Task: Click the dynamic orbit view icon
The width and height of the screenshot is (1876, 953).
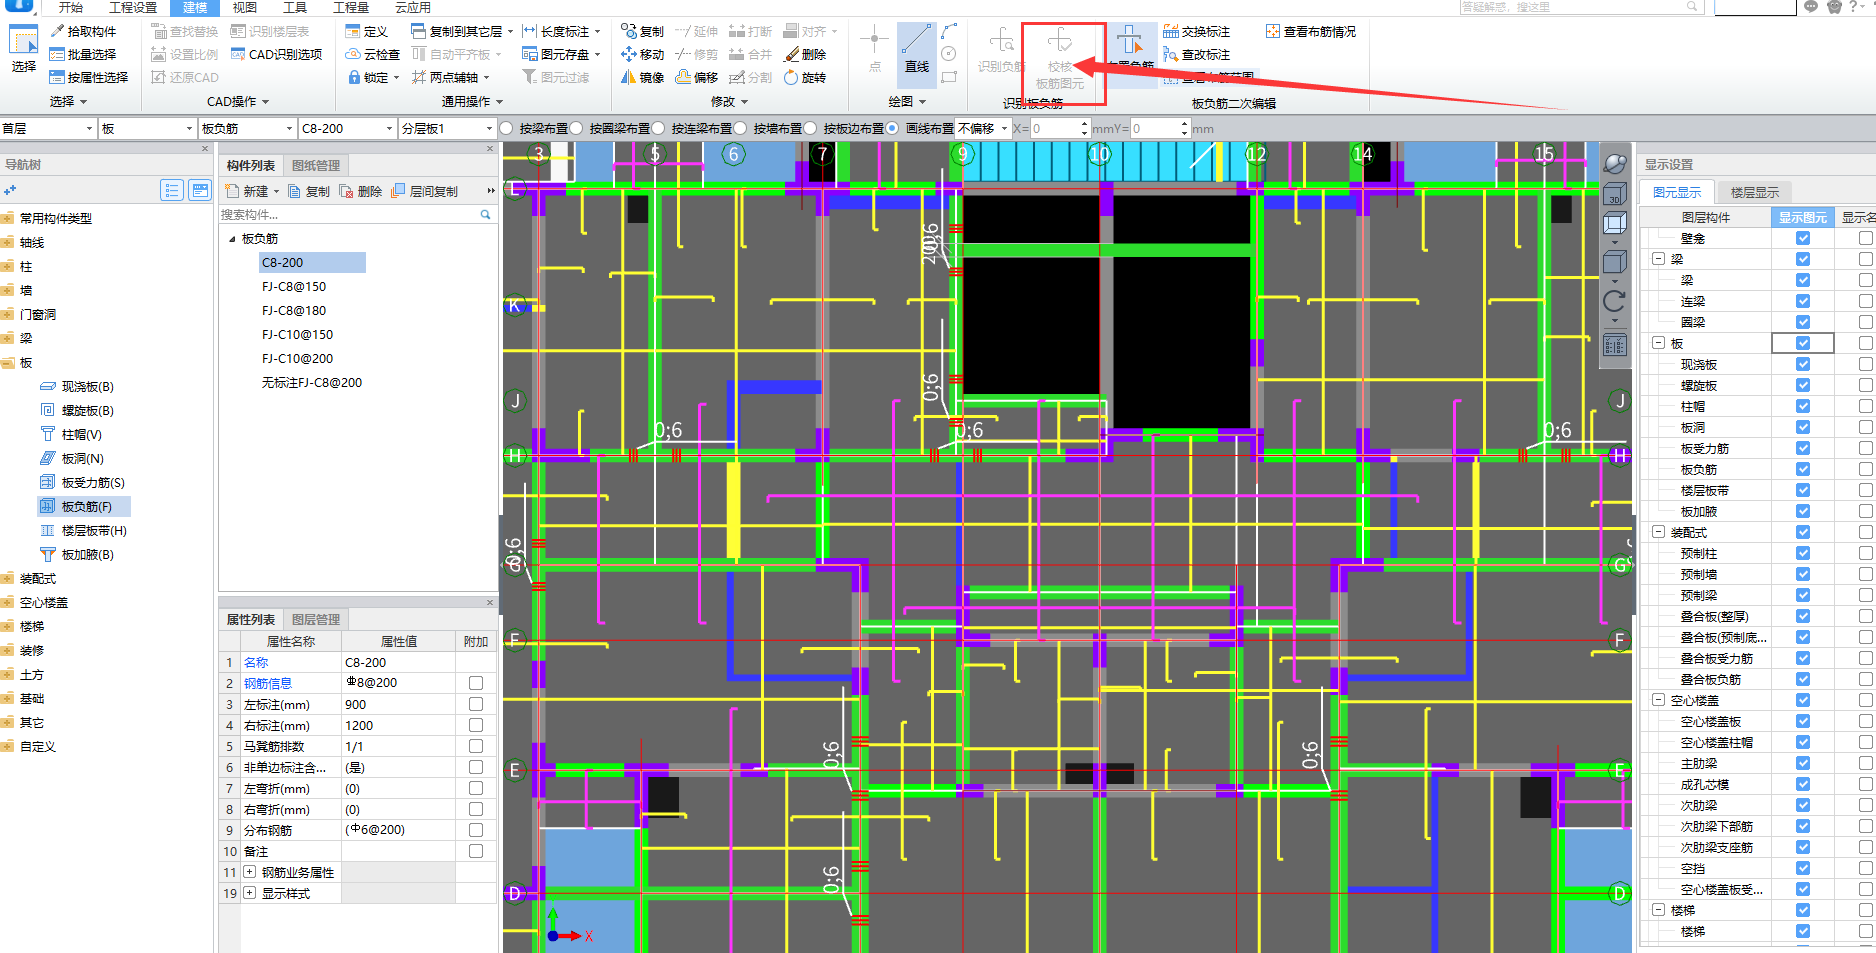Action: tap(1614, 164)
